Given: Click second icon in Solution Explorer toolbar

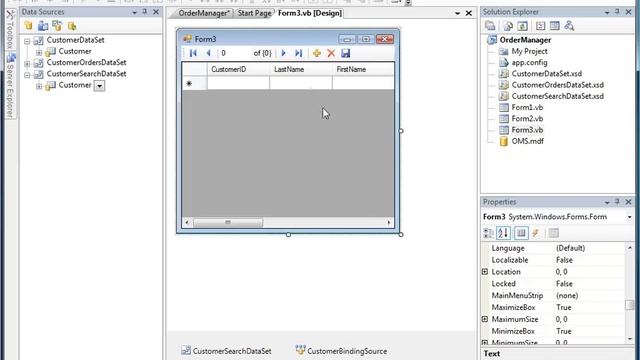Looking at the screenshot, I should tap(508, 26).
